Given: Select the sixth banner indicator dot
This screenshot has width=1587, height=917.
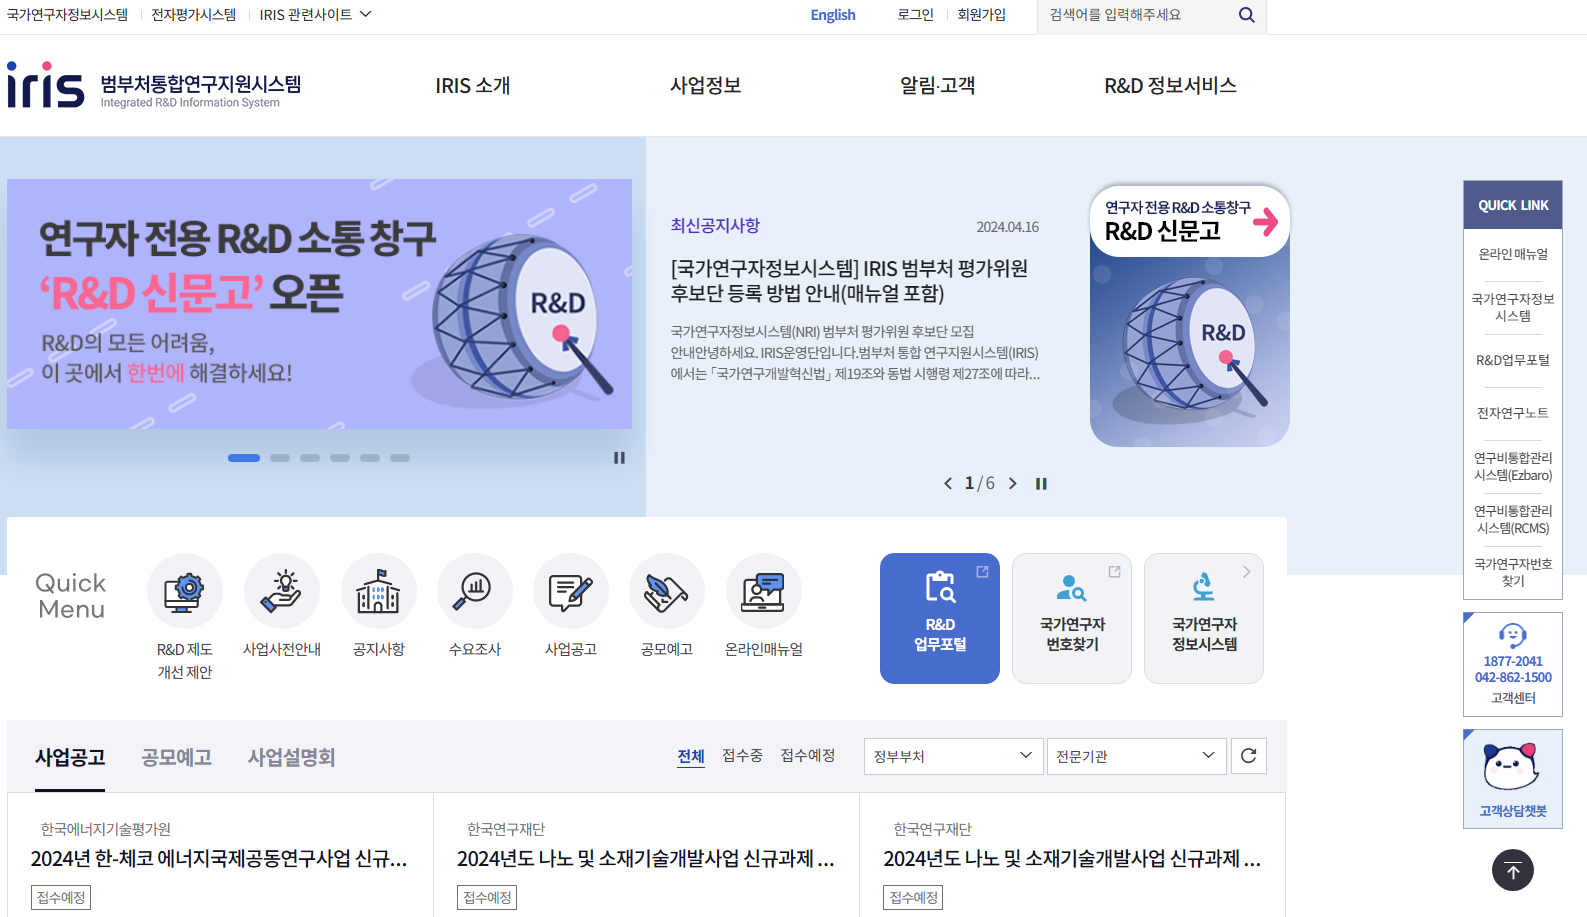Looking at the screenshot, I should click(400, 458).
